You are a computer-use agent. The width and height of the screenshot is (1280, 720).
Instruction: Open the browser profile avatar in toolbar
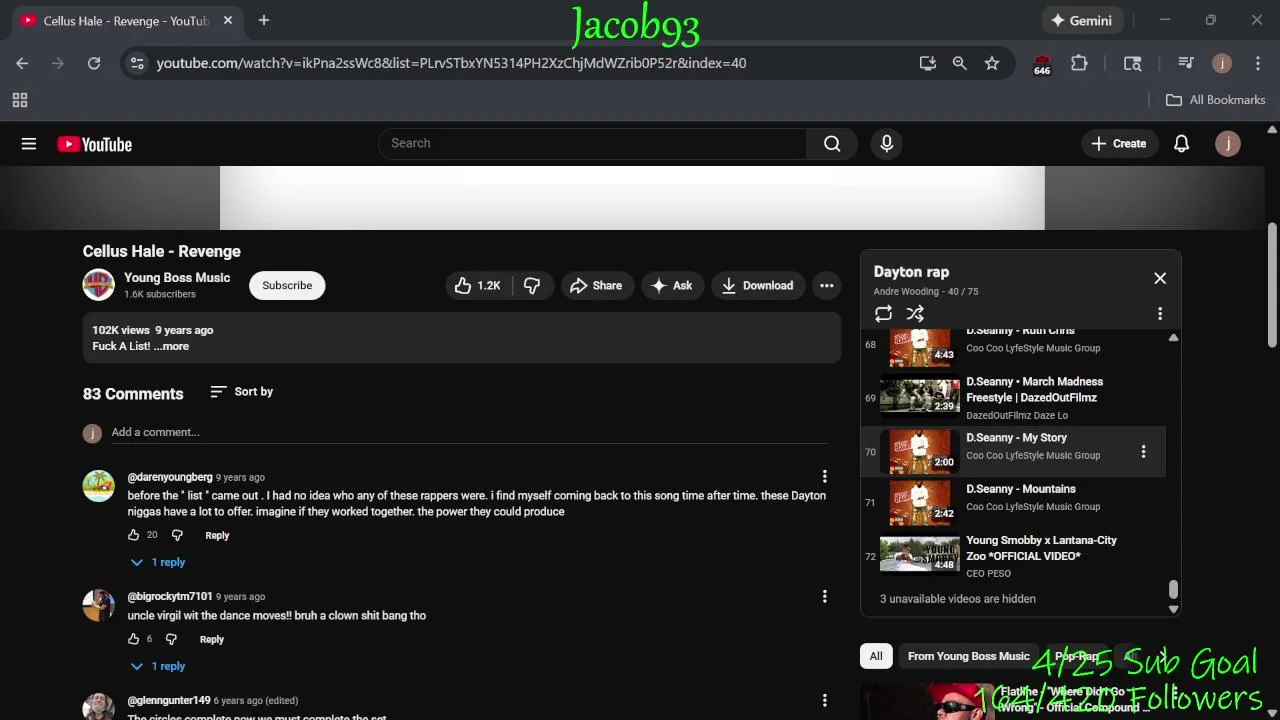(x=1221, y=63)
